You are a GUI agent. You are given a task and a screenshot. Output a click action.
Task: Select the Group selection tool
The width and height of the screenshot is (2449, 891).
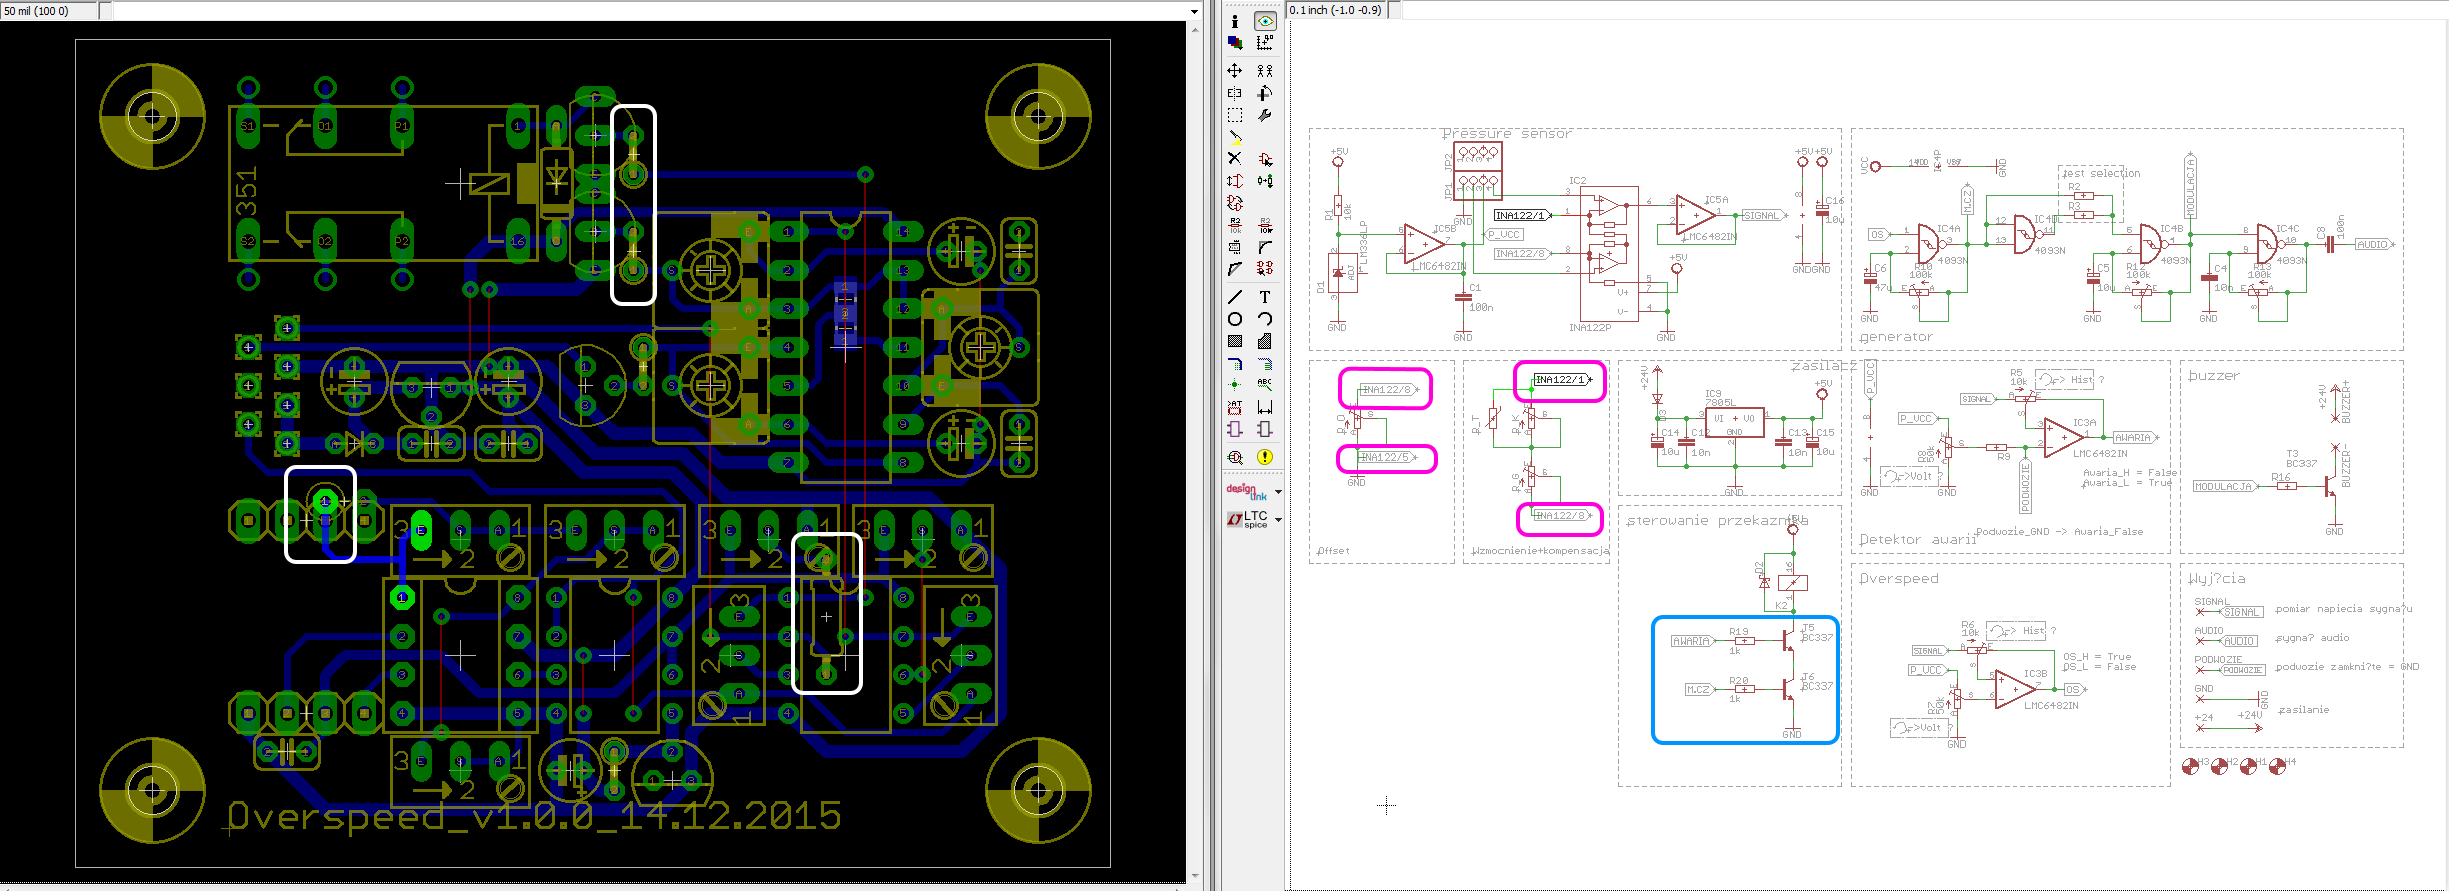point(1235,115)
